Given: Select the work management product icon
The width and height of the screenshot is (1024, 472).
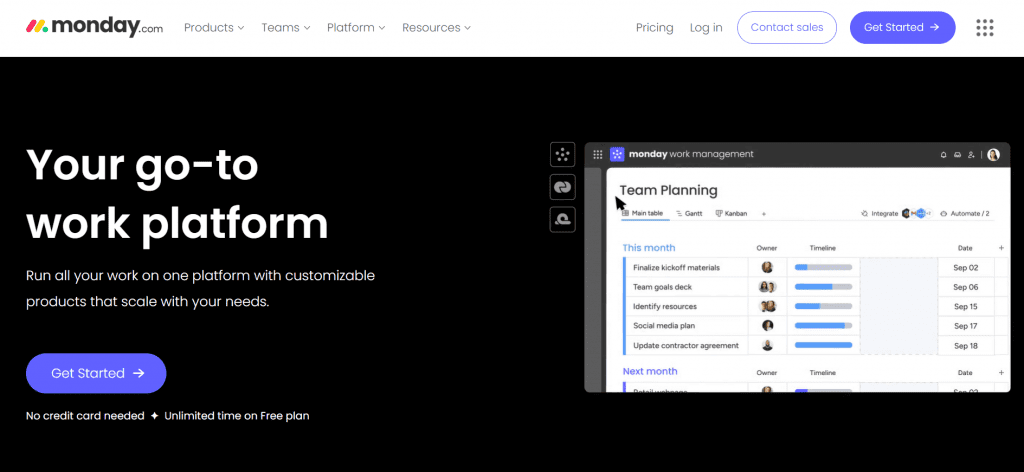Looking at the screenshot, I should [562, 155].
